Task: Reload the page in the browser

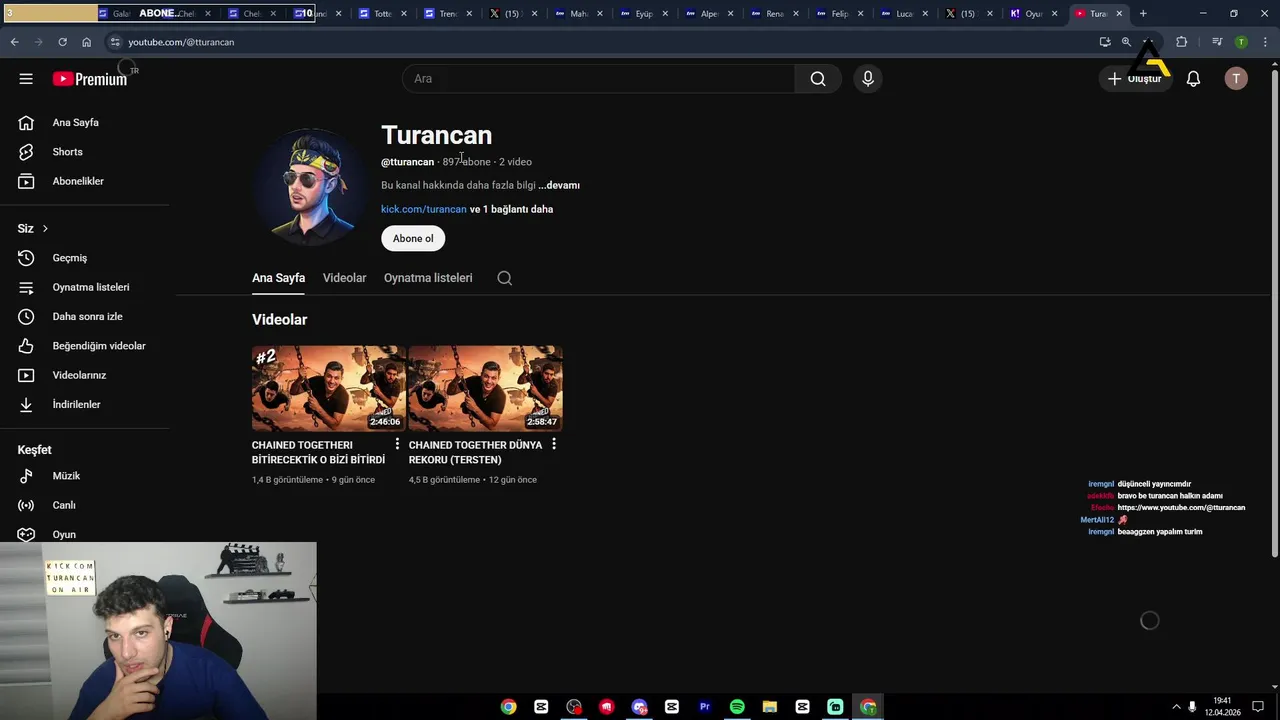Action: click(x=62, y=42)
